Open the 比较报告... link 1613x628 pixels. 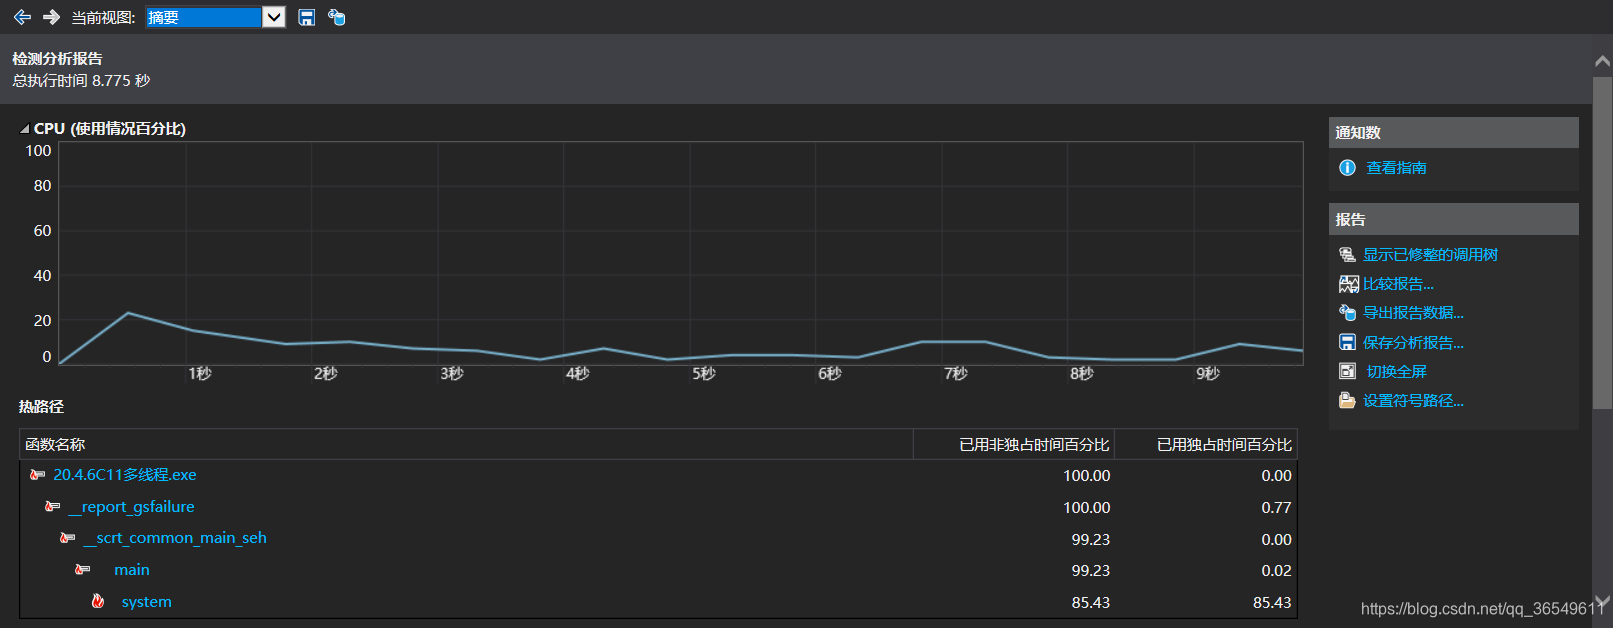pyautogui.click(x=1398, y=284)
